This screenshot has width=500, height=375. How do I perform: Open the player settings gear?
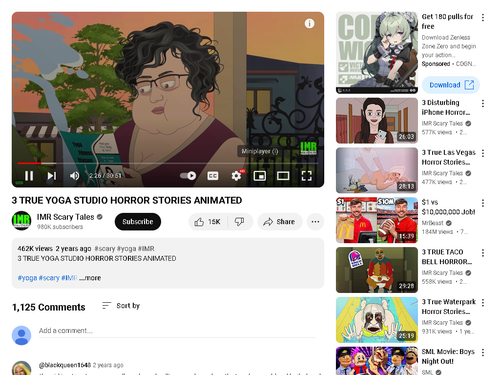pos(237,176)
